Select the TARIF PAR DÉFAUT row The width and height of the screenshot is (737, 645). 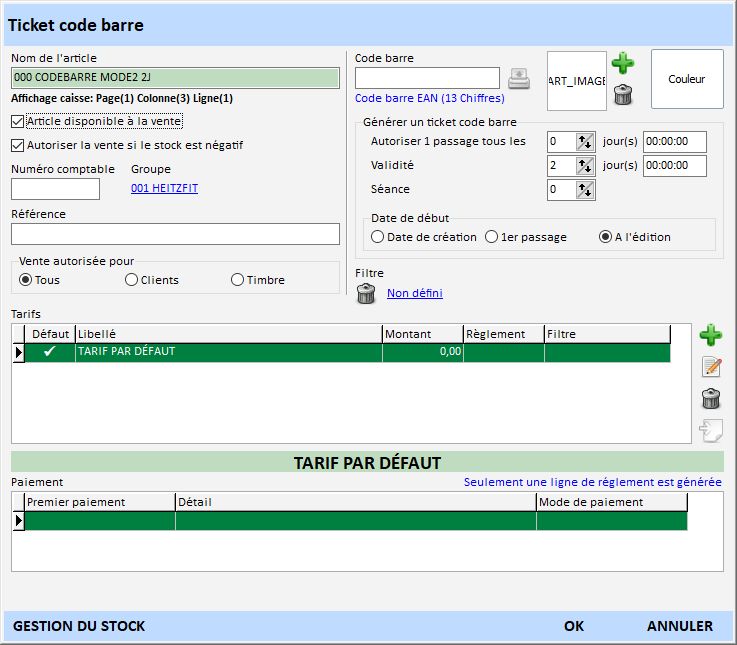pyautogui.click(x=347, y=352)
